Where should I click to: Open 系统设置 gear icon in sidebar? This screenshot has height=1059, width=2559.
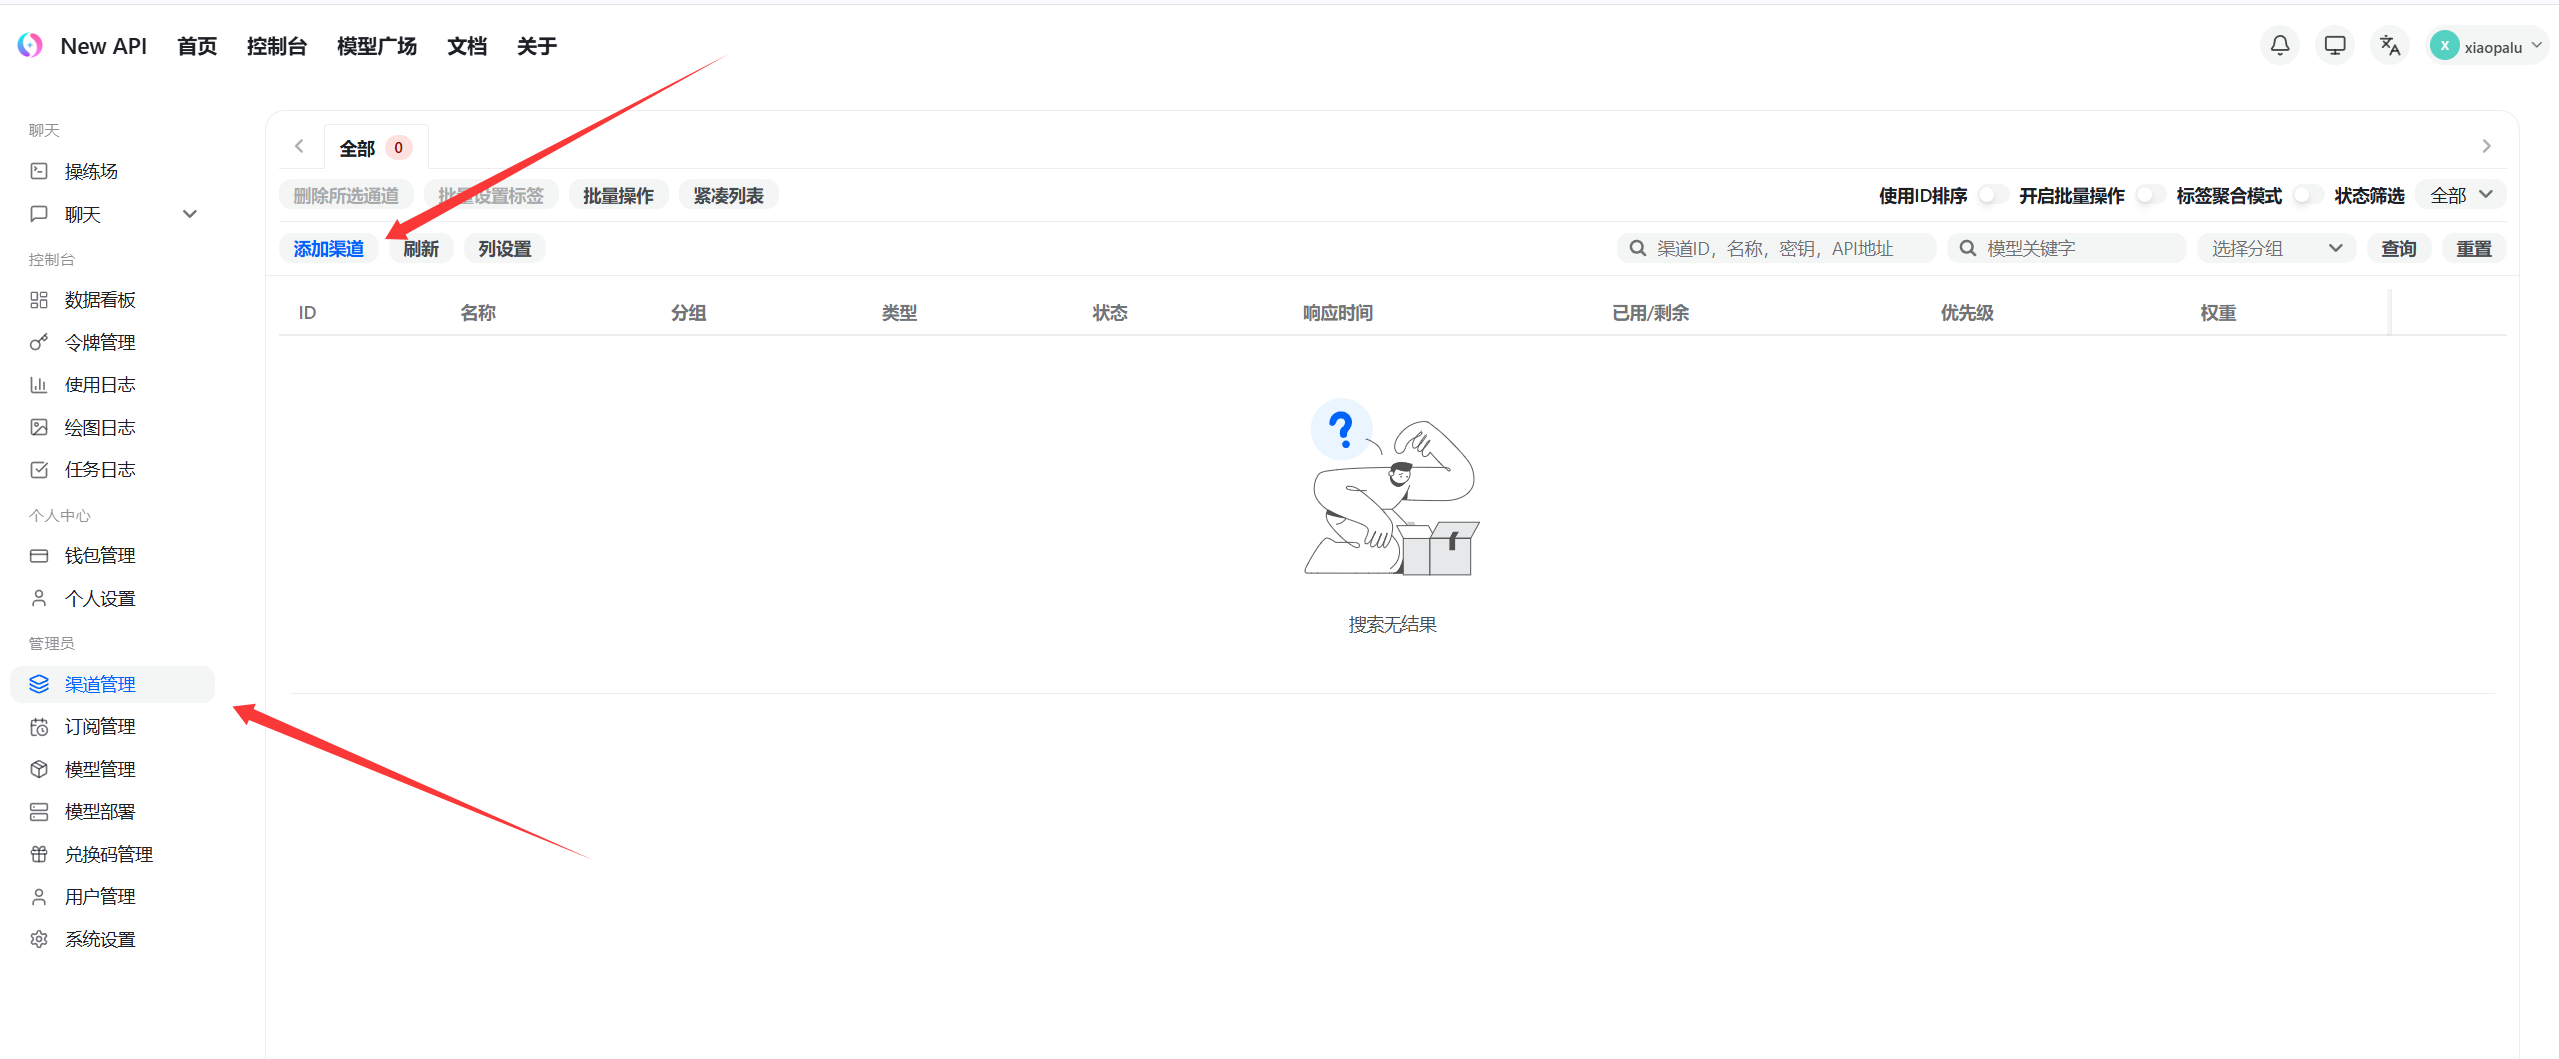(x=39, y=939)
